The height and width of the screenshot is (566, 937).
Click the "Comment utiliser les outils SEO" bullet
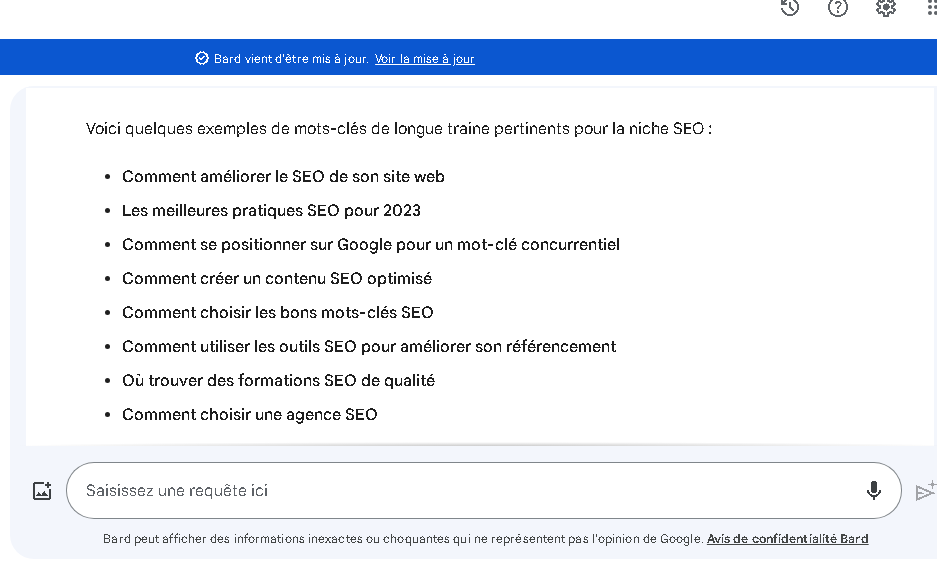point(369,347)
